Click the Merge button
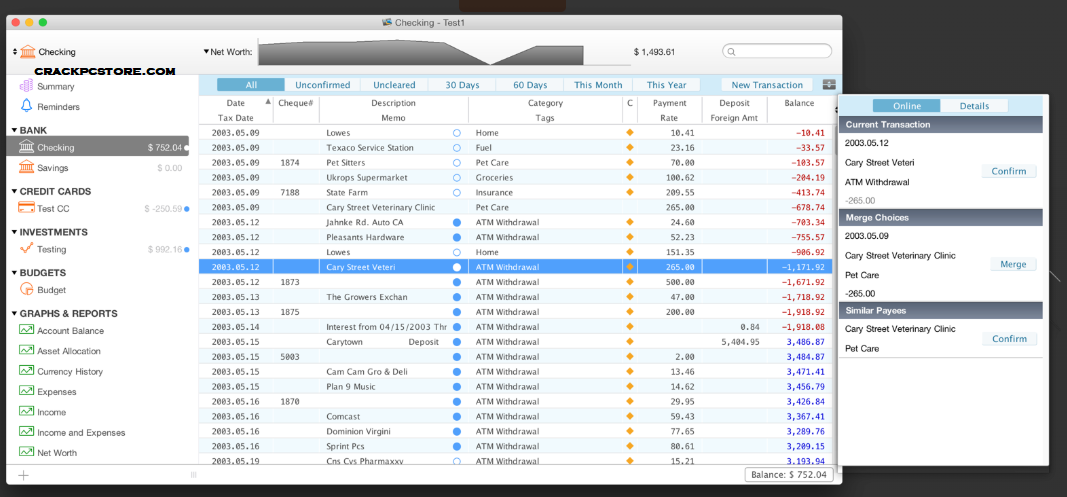The height and width of the screenshot is (497, 1067). [1012, 265]
